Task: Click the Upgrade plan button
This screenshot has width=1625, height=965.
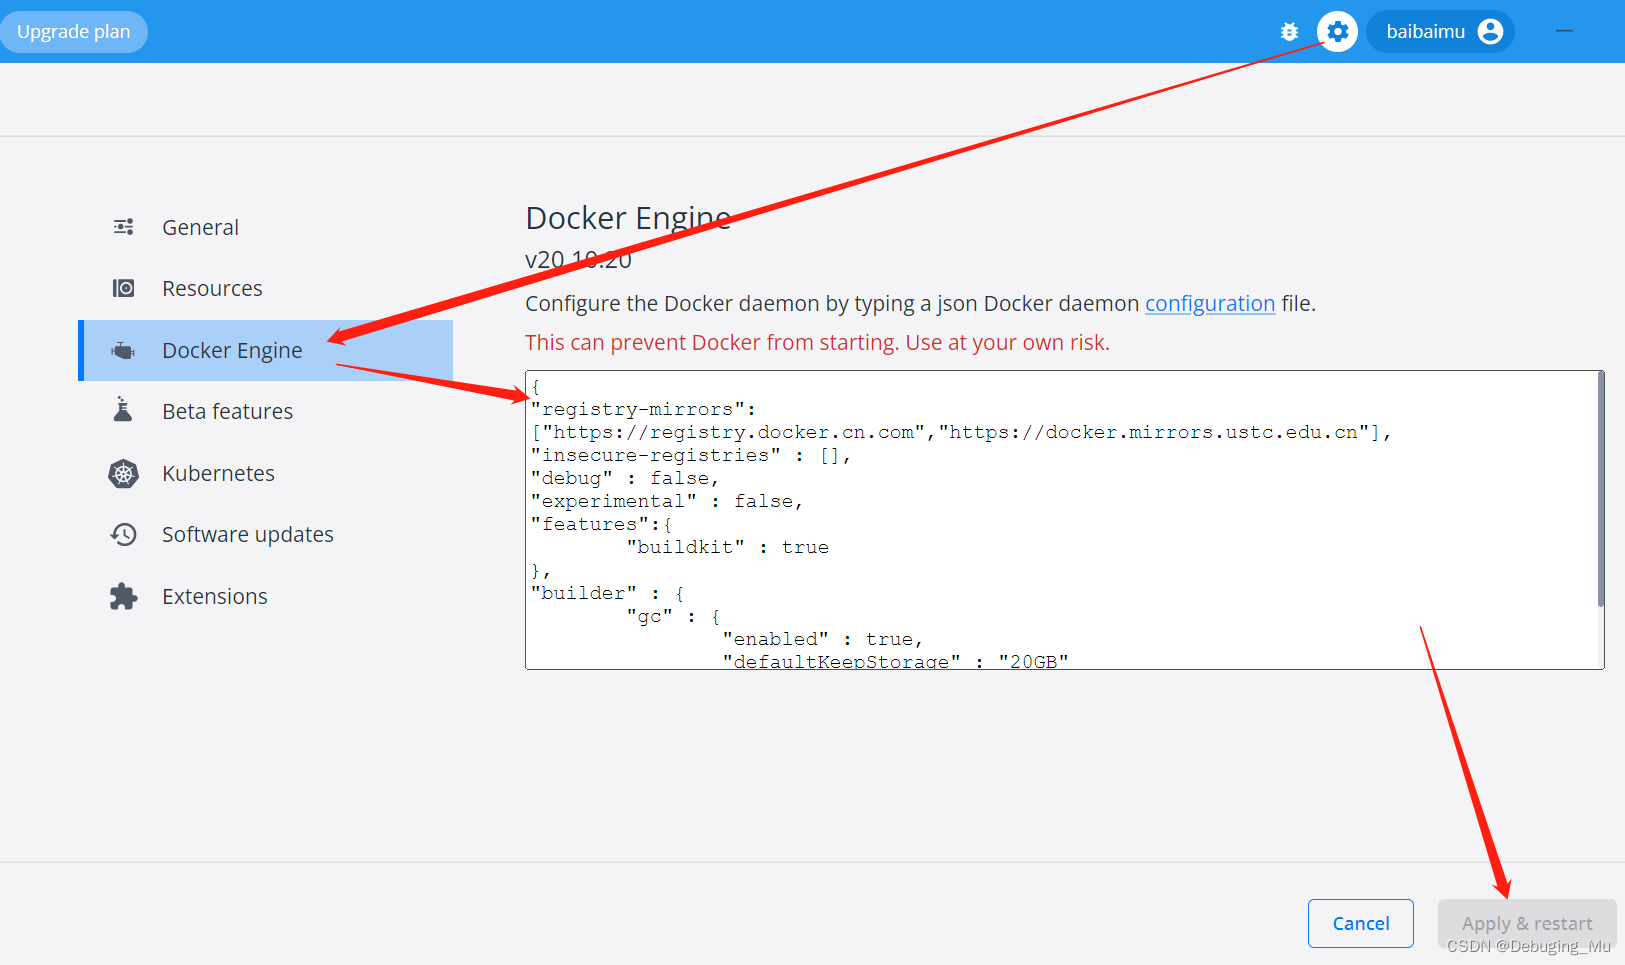Action: click(x=74, y=32)
